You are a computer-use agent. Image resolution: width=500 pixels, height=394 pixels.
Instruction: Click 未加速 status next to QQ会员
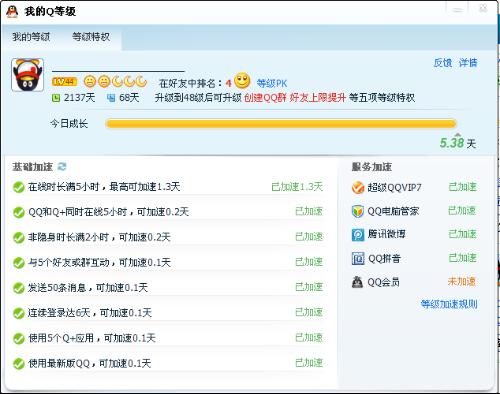click(462, 282)
